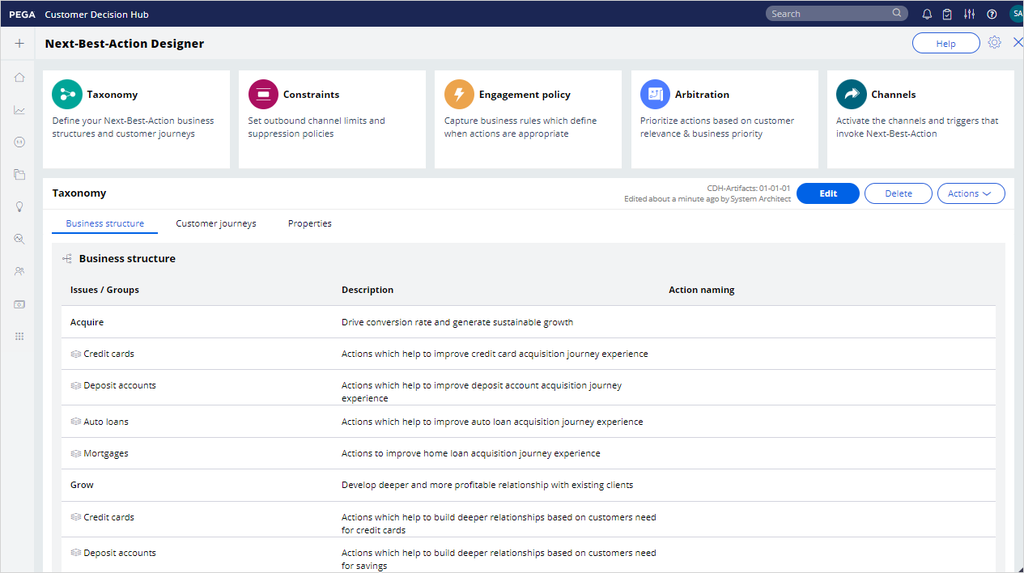Click the sliders configuration icon in header
The image size is (1024, 573).
[969, 14]
